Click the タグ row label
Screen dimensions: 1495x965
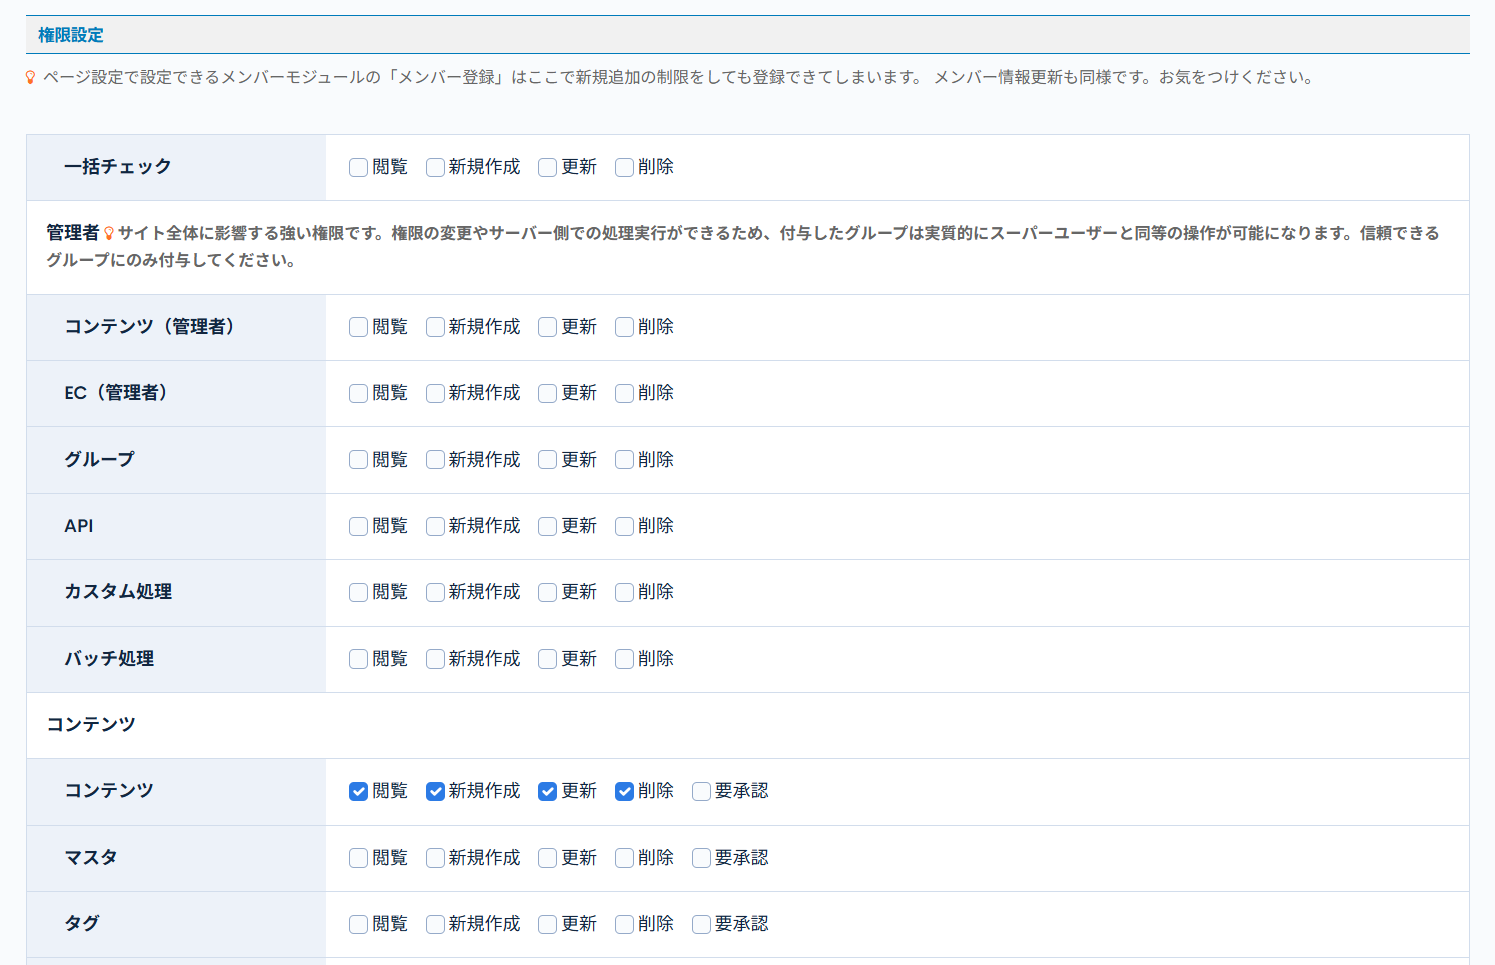82,924
